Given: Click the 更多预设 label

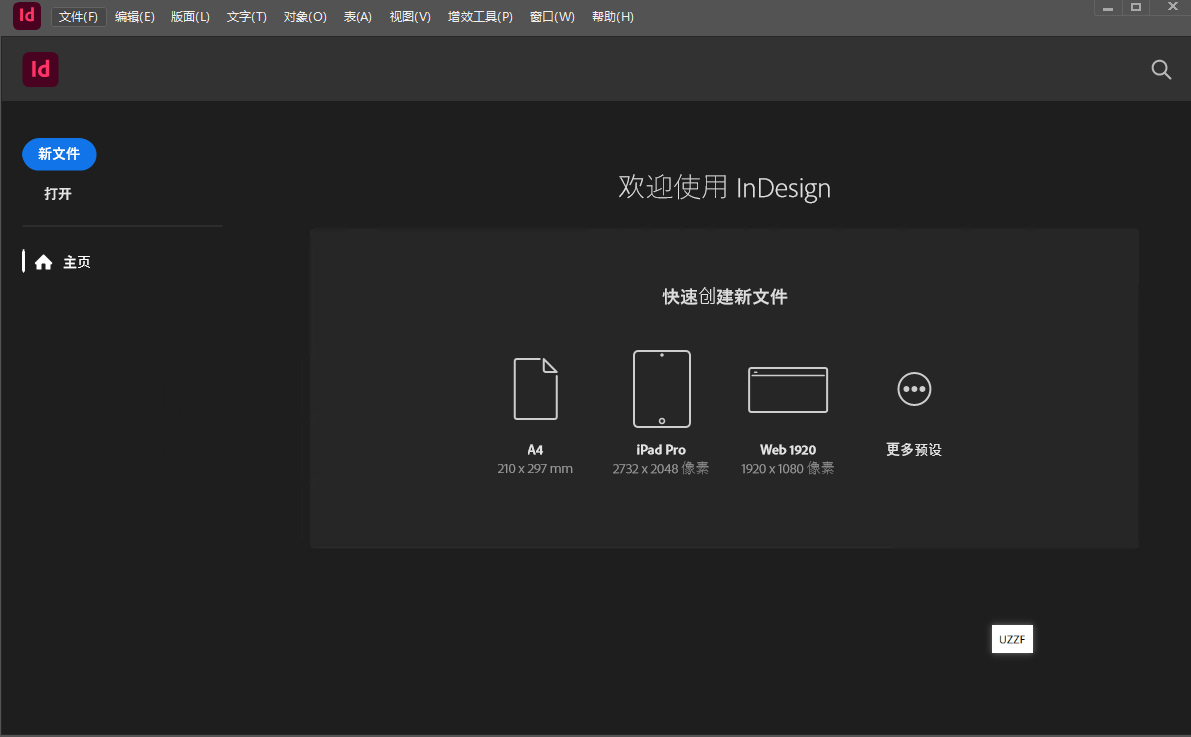Looking at the screenshot, I should 914,450.
